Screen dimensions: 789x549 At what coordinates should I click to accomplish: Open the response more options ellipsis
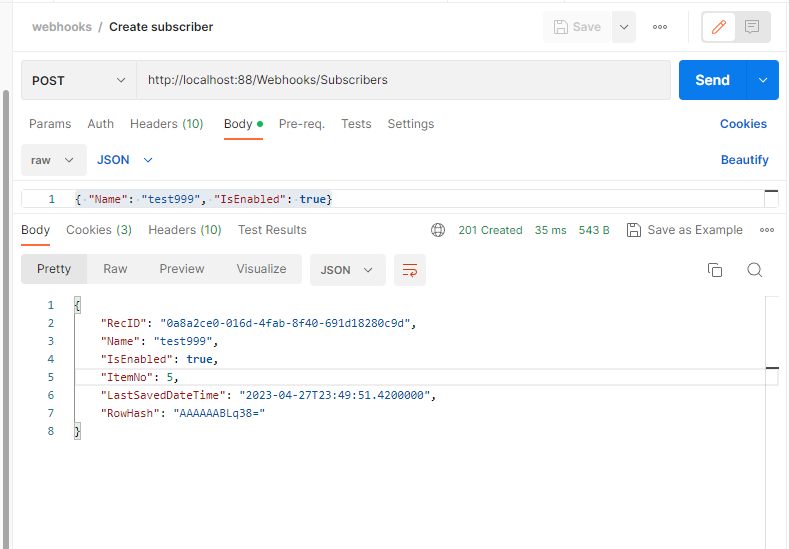click(x=767, y=230)
